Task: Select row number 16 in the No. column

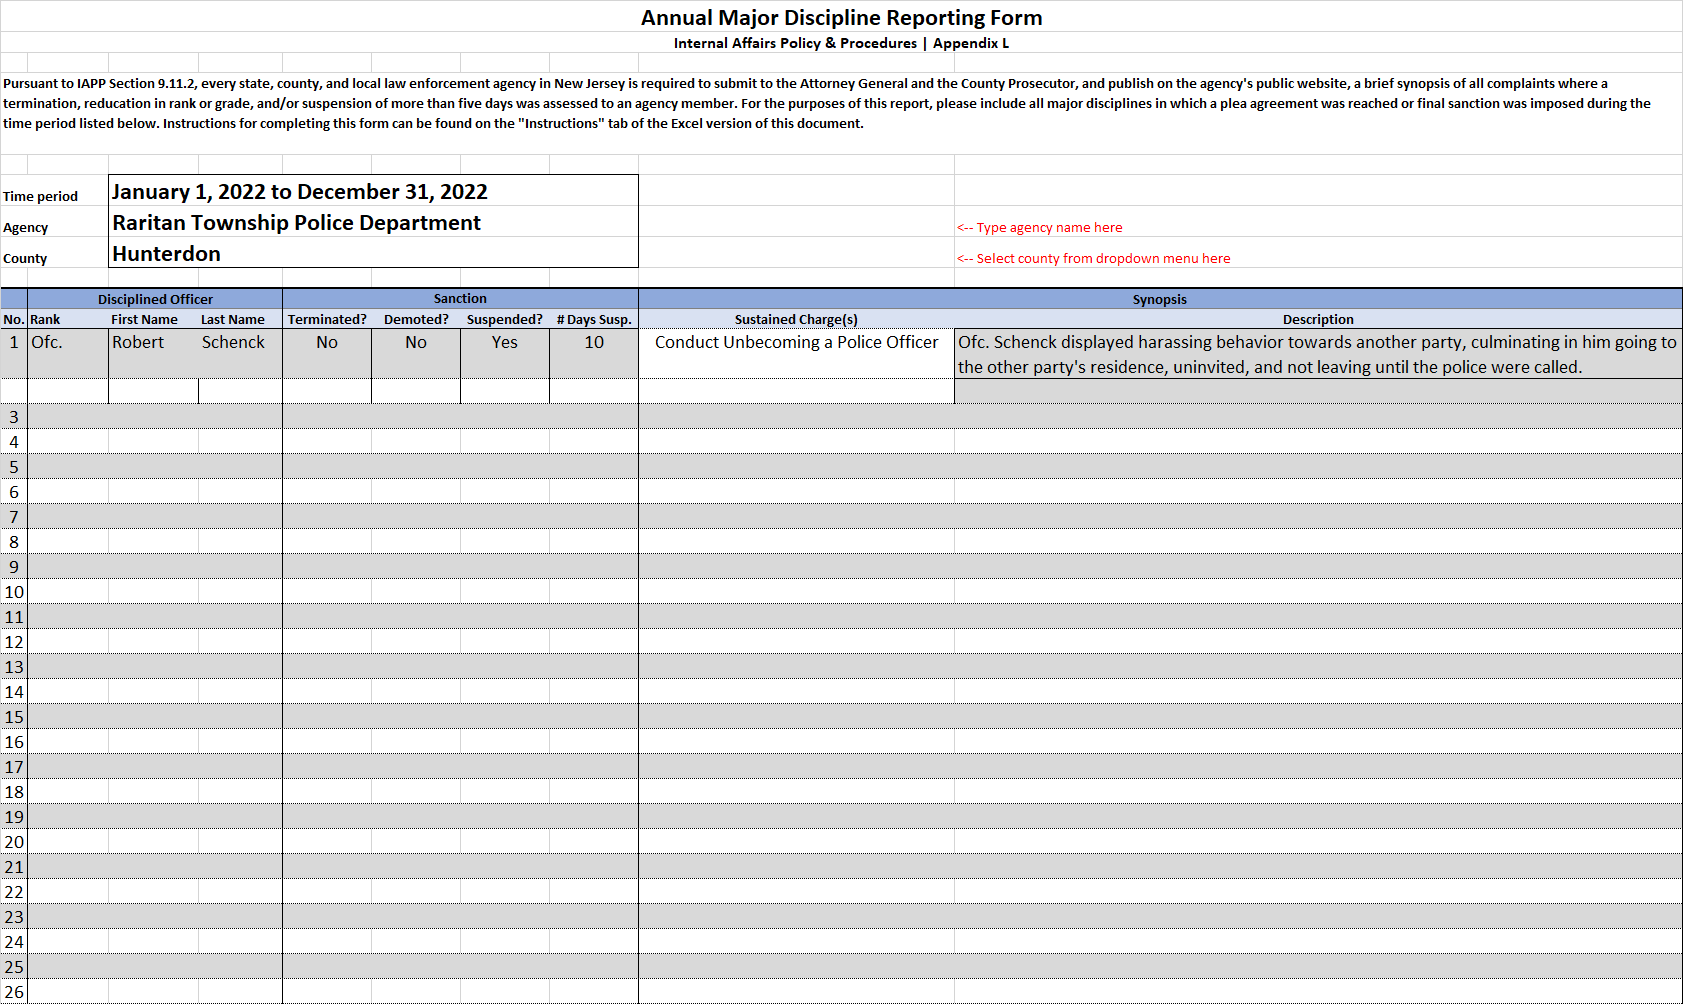Action: 14,741
